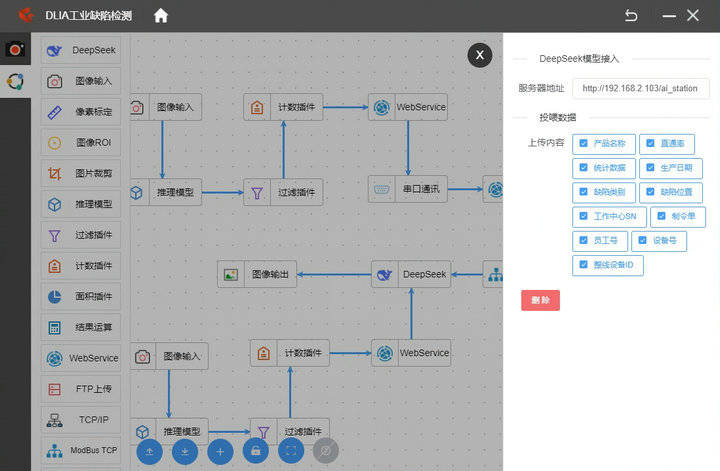
Task: Toggle the 工作中心SN checkbox
Action: [584, 216]
